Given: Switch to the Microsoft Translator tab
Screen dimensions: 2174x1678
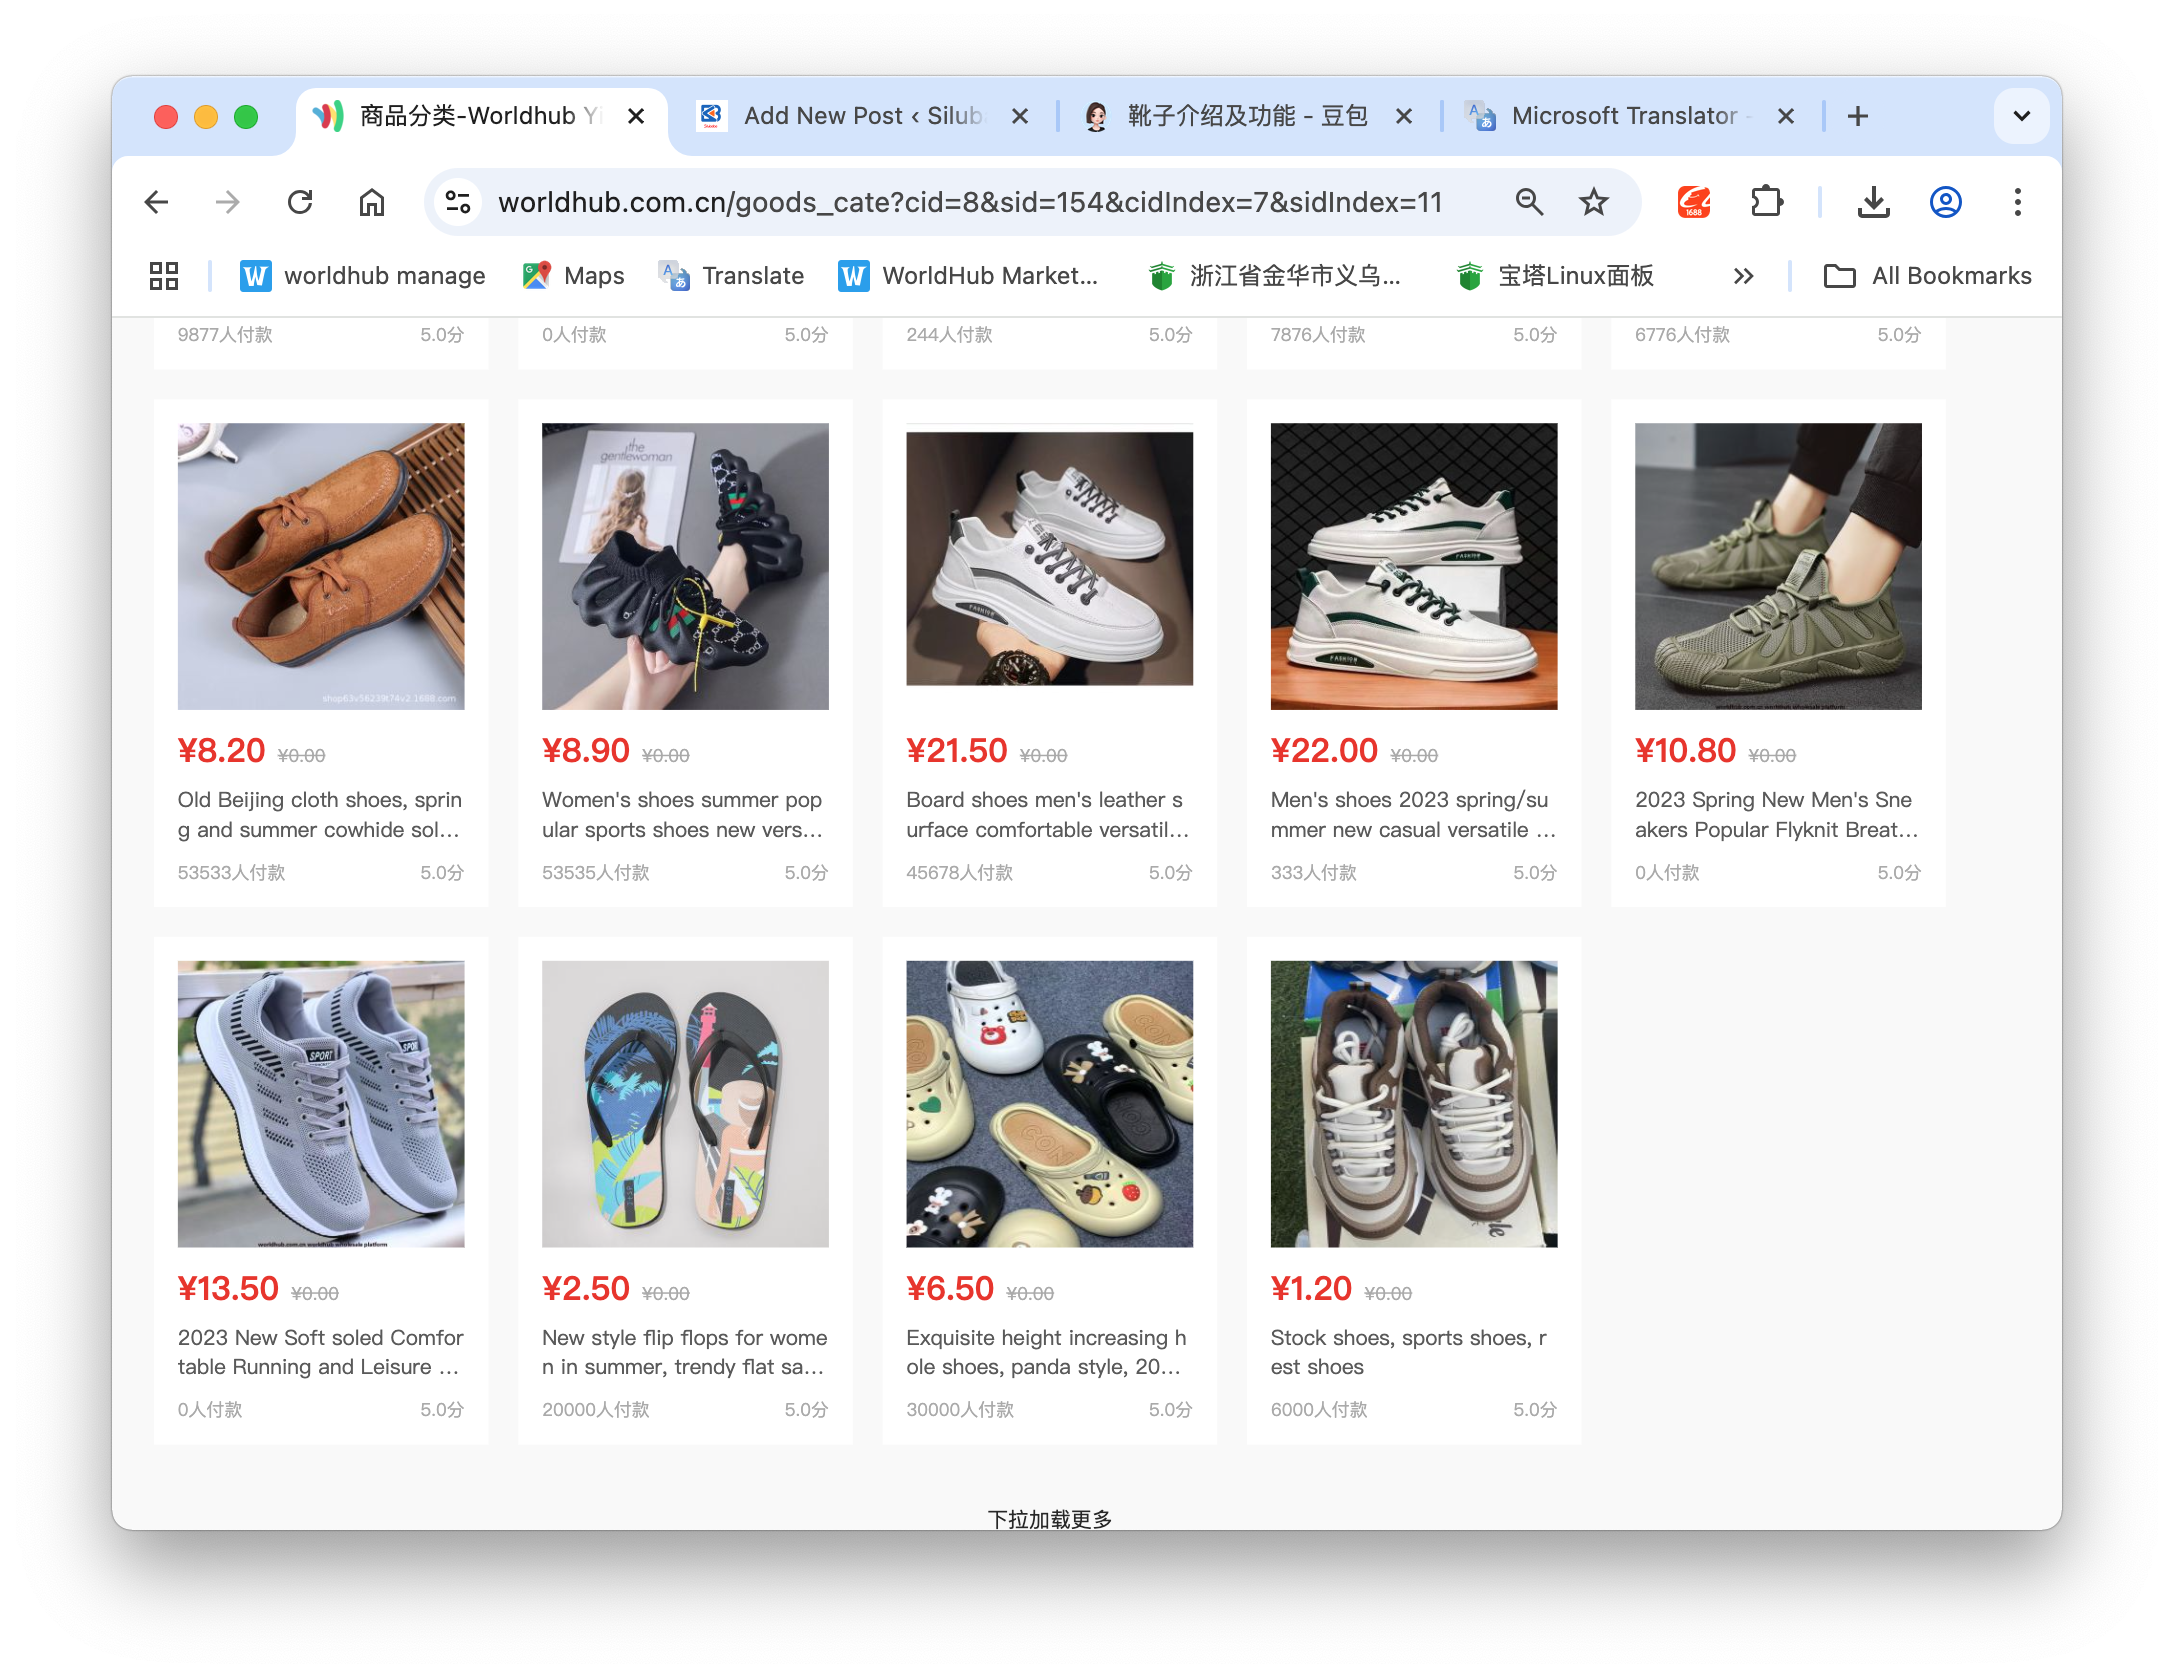Looking at the screenshot, I should (x=1622, y=116).
